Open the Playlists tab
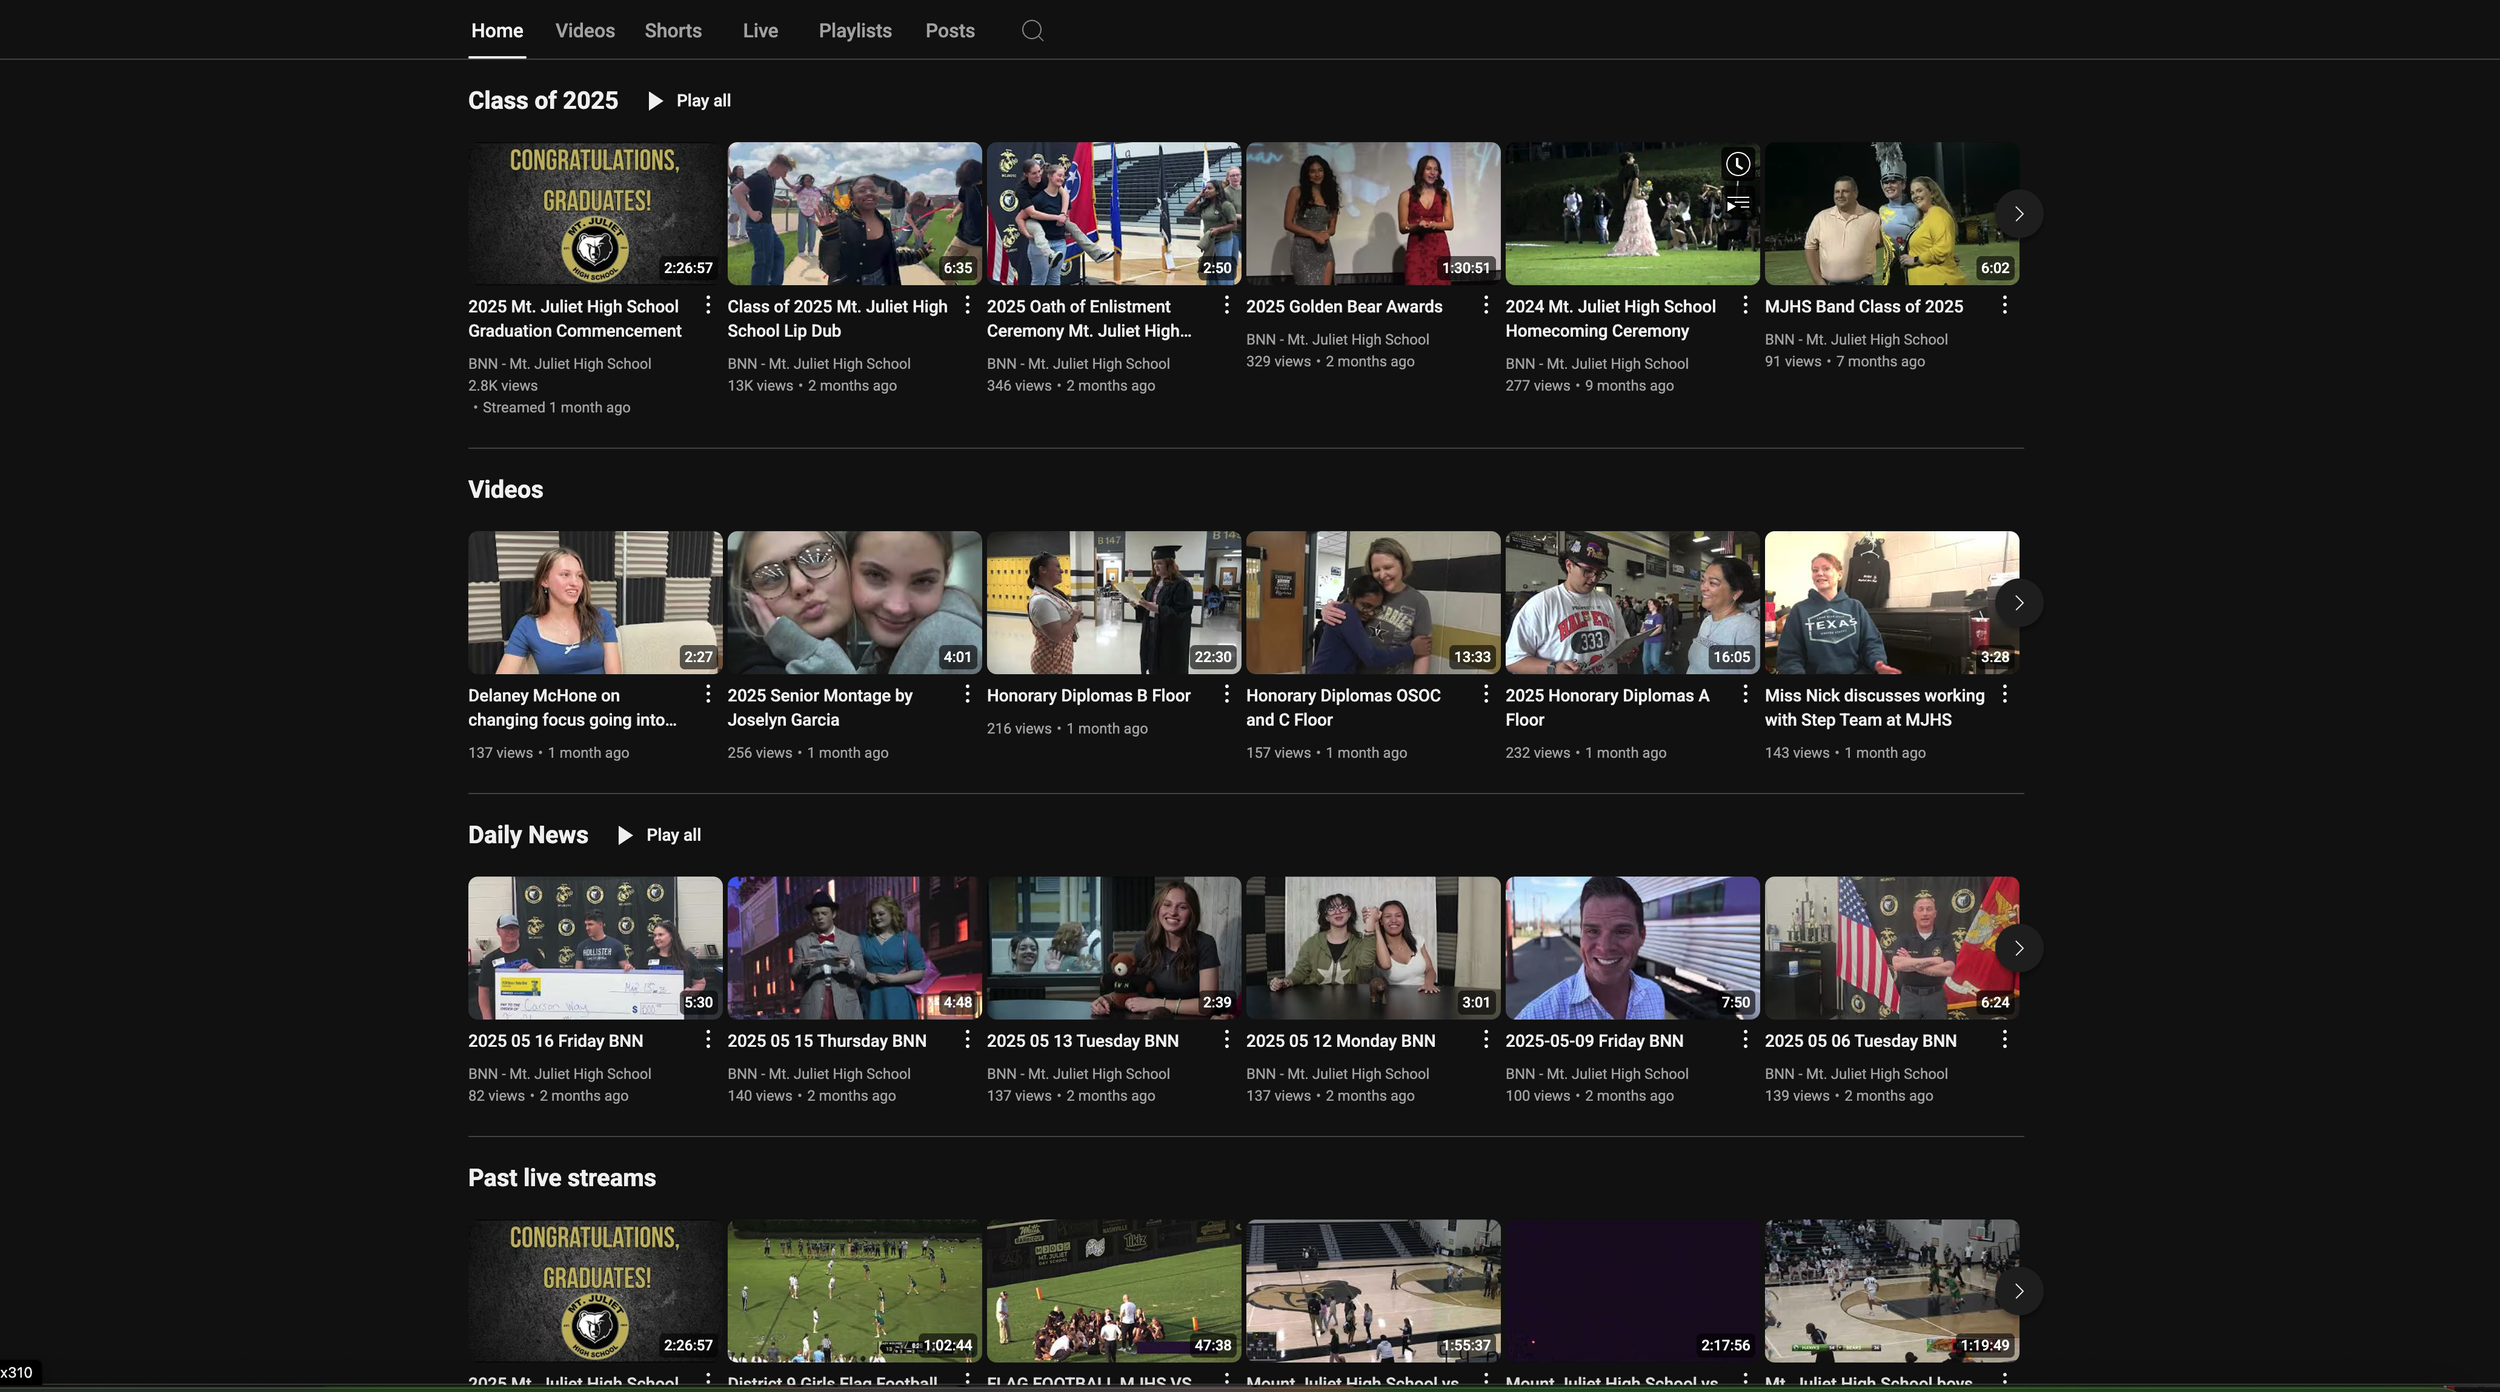The height and width of the screenshot is (1392, 2500). (855, 31)
